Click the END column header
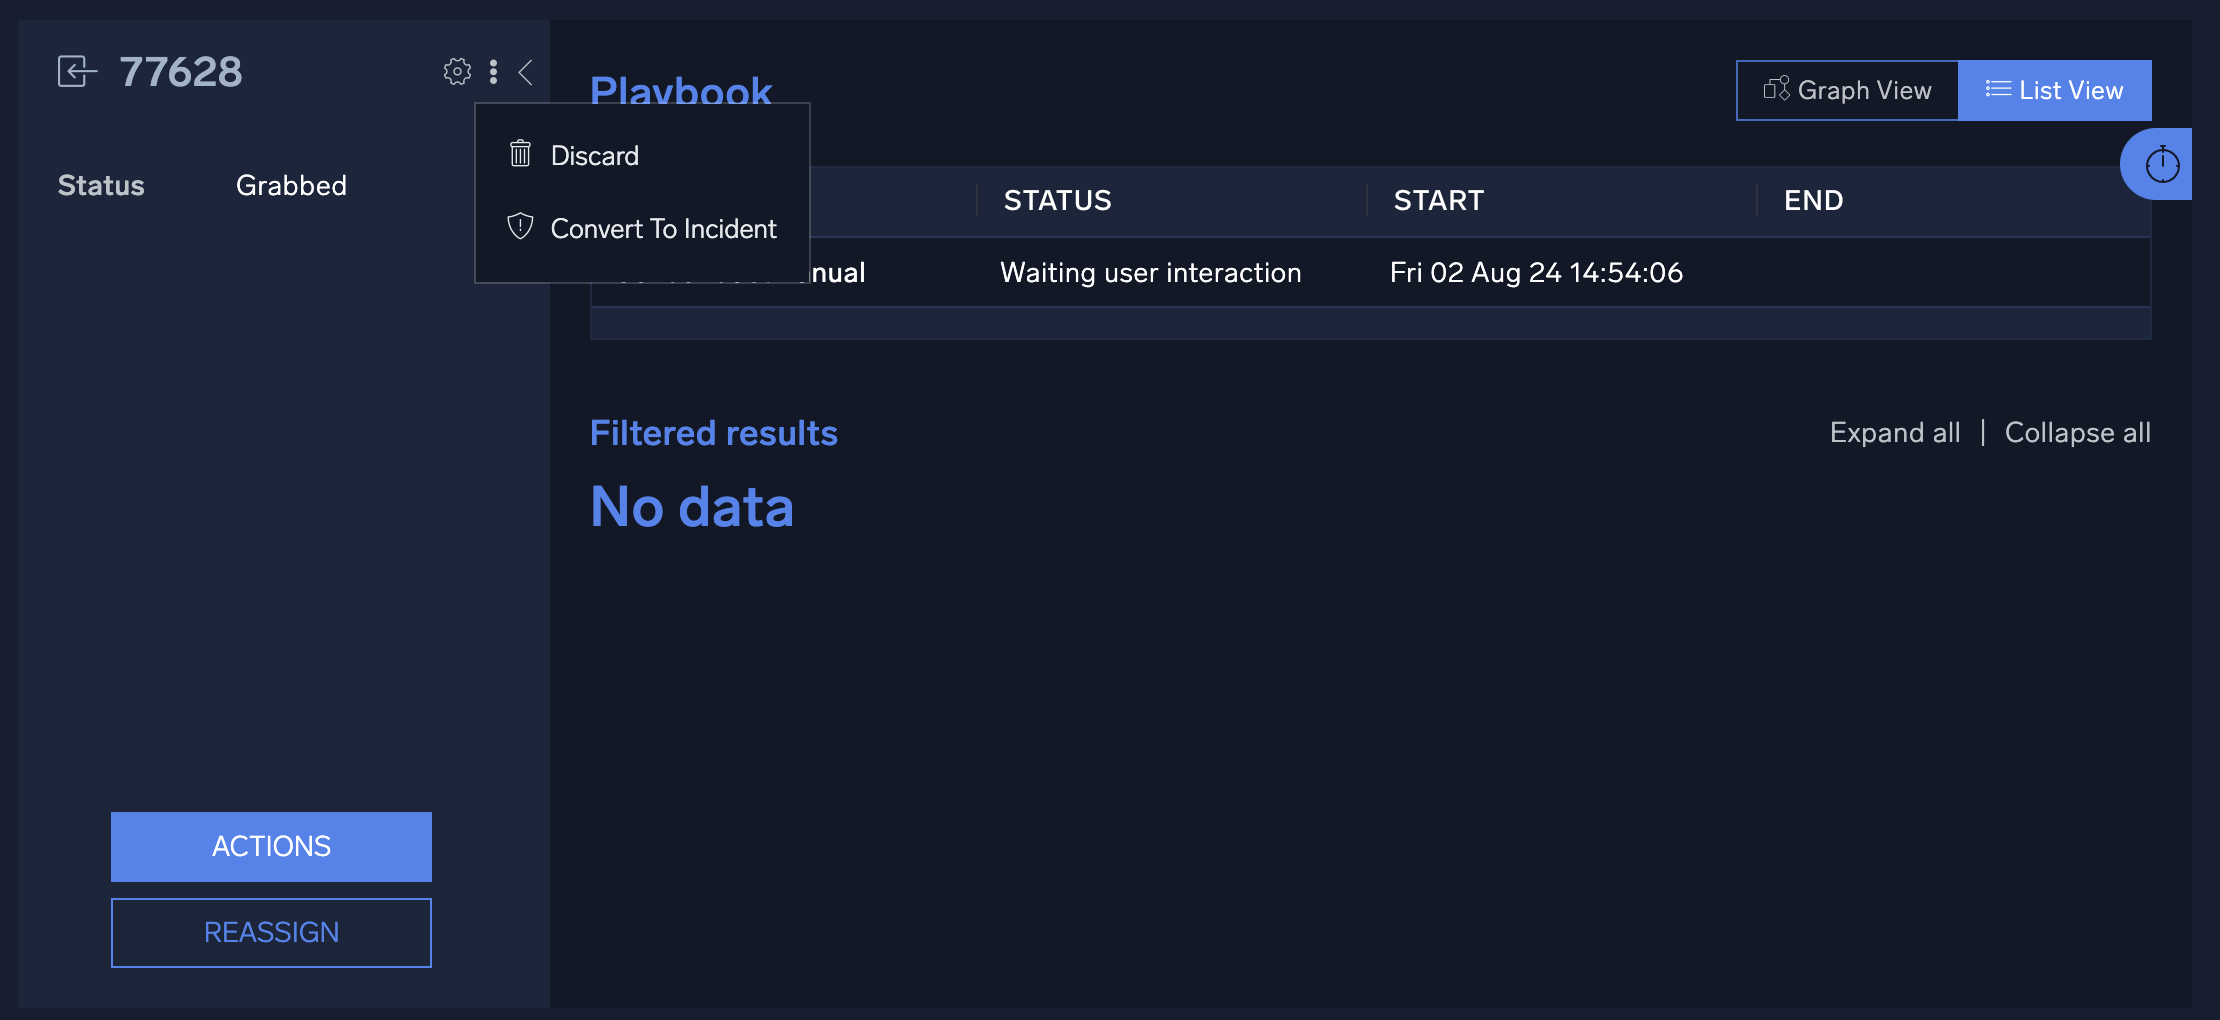The height and width of the screenshot is (1020, 2220). tap(1813, 201)
